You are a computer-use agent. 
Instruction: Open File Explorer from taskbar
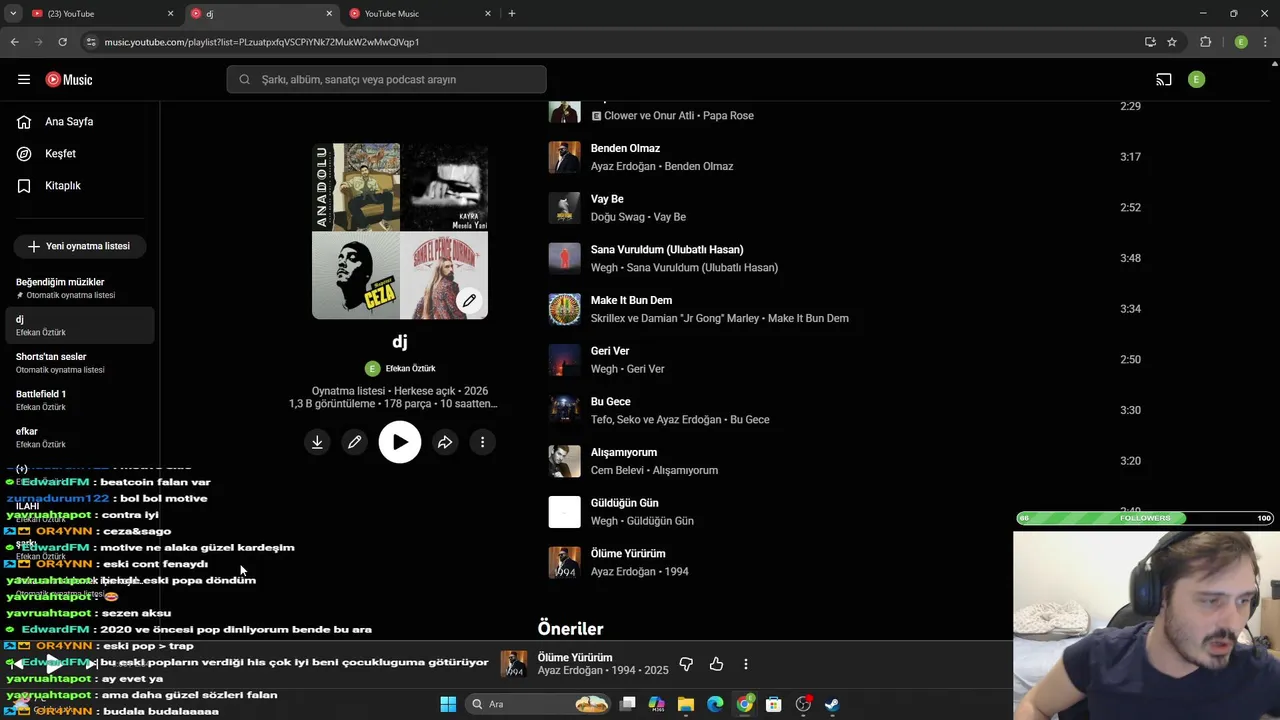(x=686, y=704)
